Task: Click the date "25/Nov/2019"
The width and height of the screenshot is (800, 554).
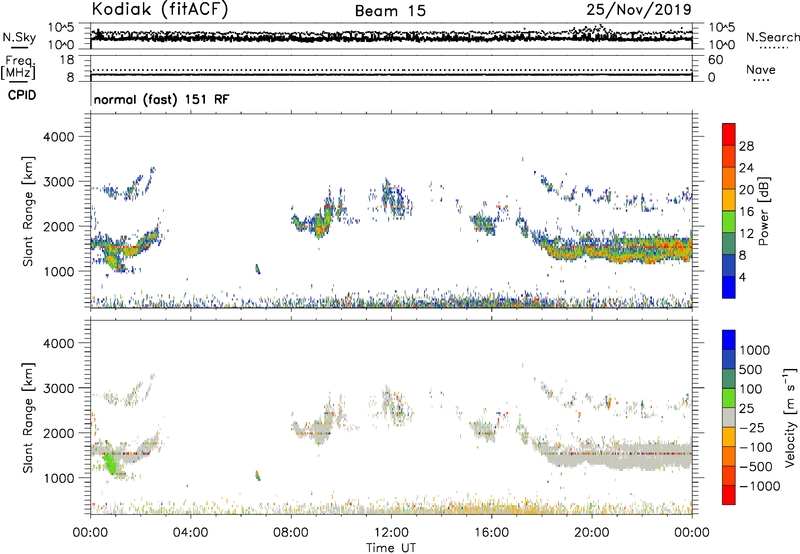Action: (x=639, y=10)
